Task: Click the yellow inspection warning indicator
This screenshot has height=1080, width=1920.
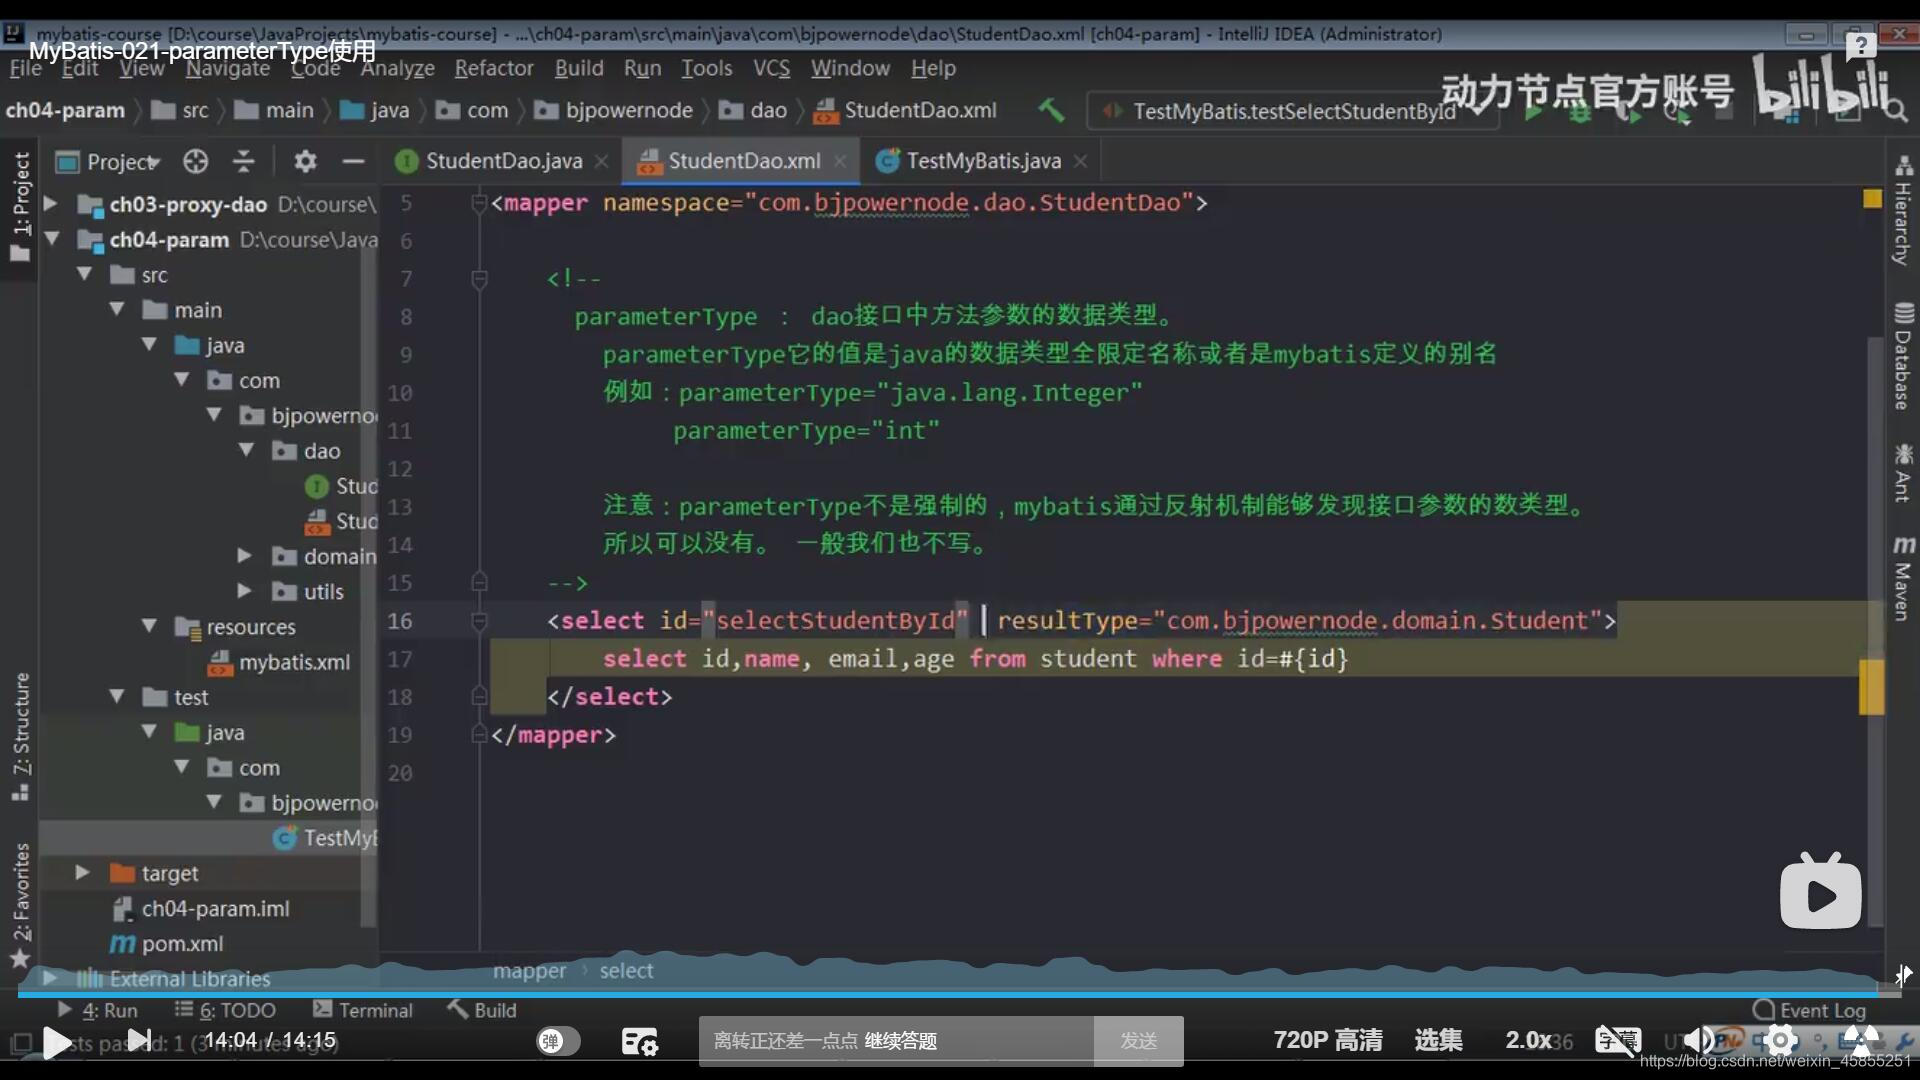Action: tap(1872, 199)
